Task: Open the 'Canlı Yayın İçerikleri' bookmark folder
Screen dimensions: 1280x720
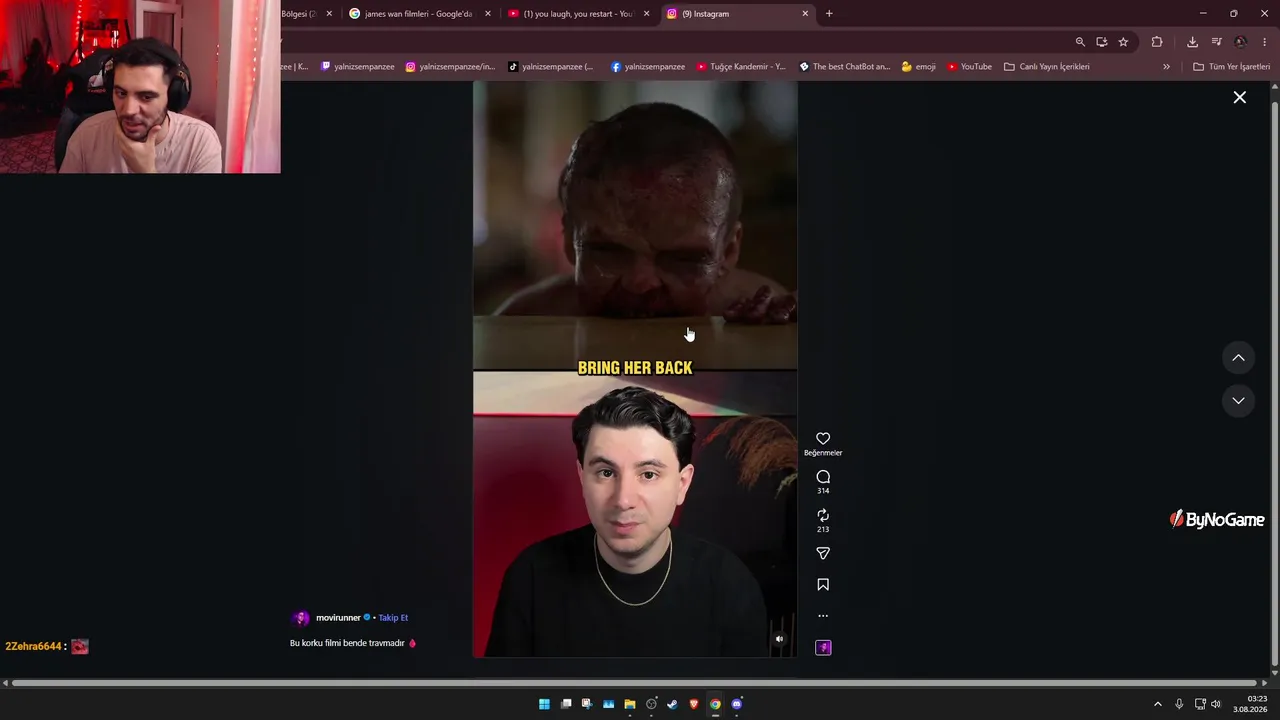Action: (1047, 67)
